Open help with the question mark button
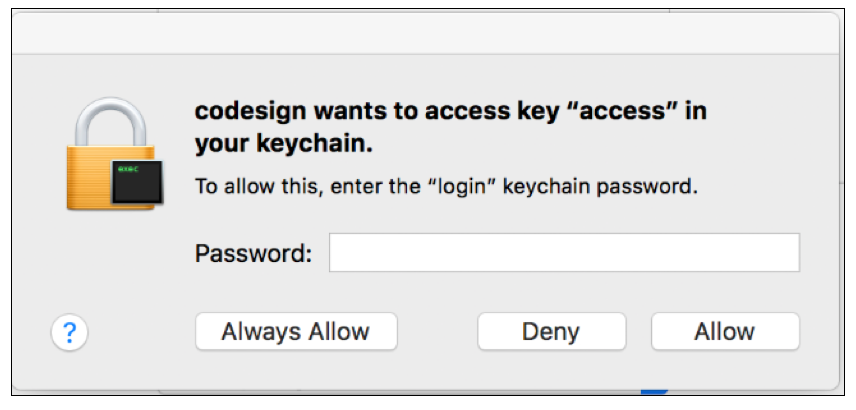Image resolution: width=856 pixels, height=410 pixels. pos(70,331)
